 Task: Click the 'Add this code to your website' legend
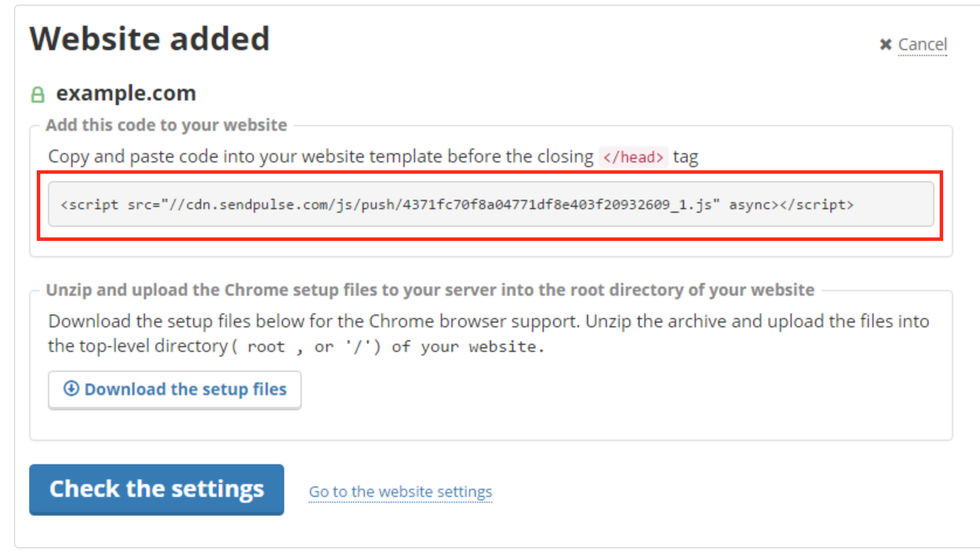point(166,125)
